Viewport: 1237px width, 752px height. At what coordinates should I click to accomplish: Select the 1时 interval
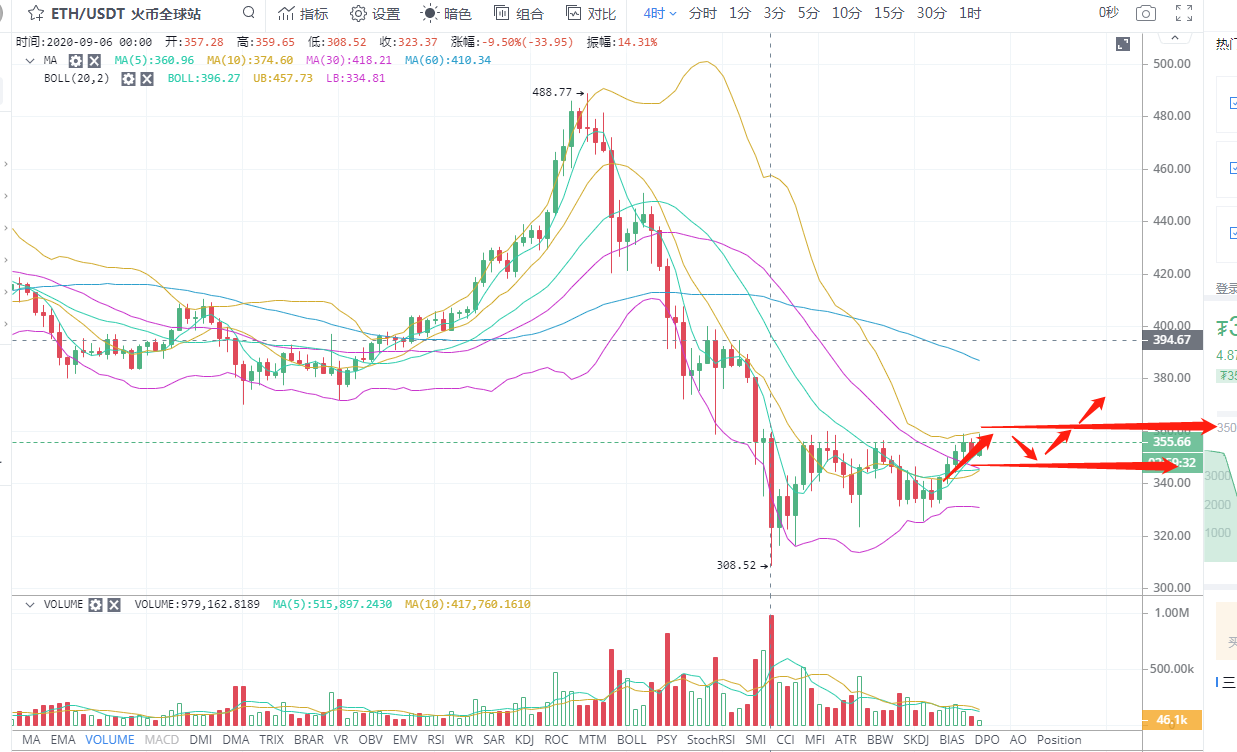[969, 14]
